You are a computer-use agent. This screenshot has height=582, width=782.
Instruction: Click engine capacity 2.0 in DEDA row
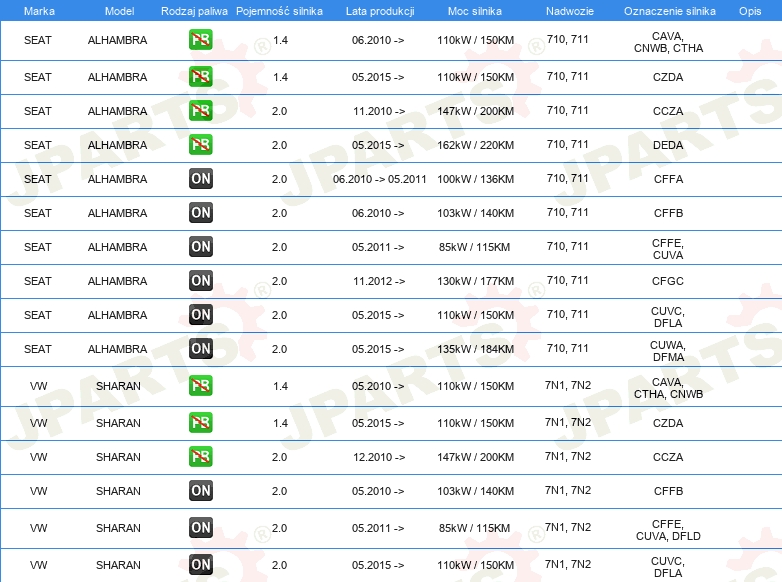tap(279, 145)
